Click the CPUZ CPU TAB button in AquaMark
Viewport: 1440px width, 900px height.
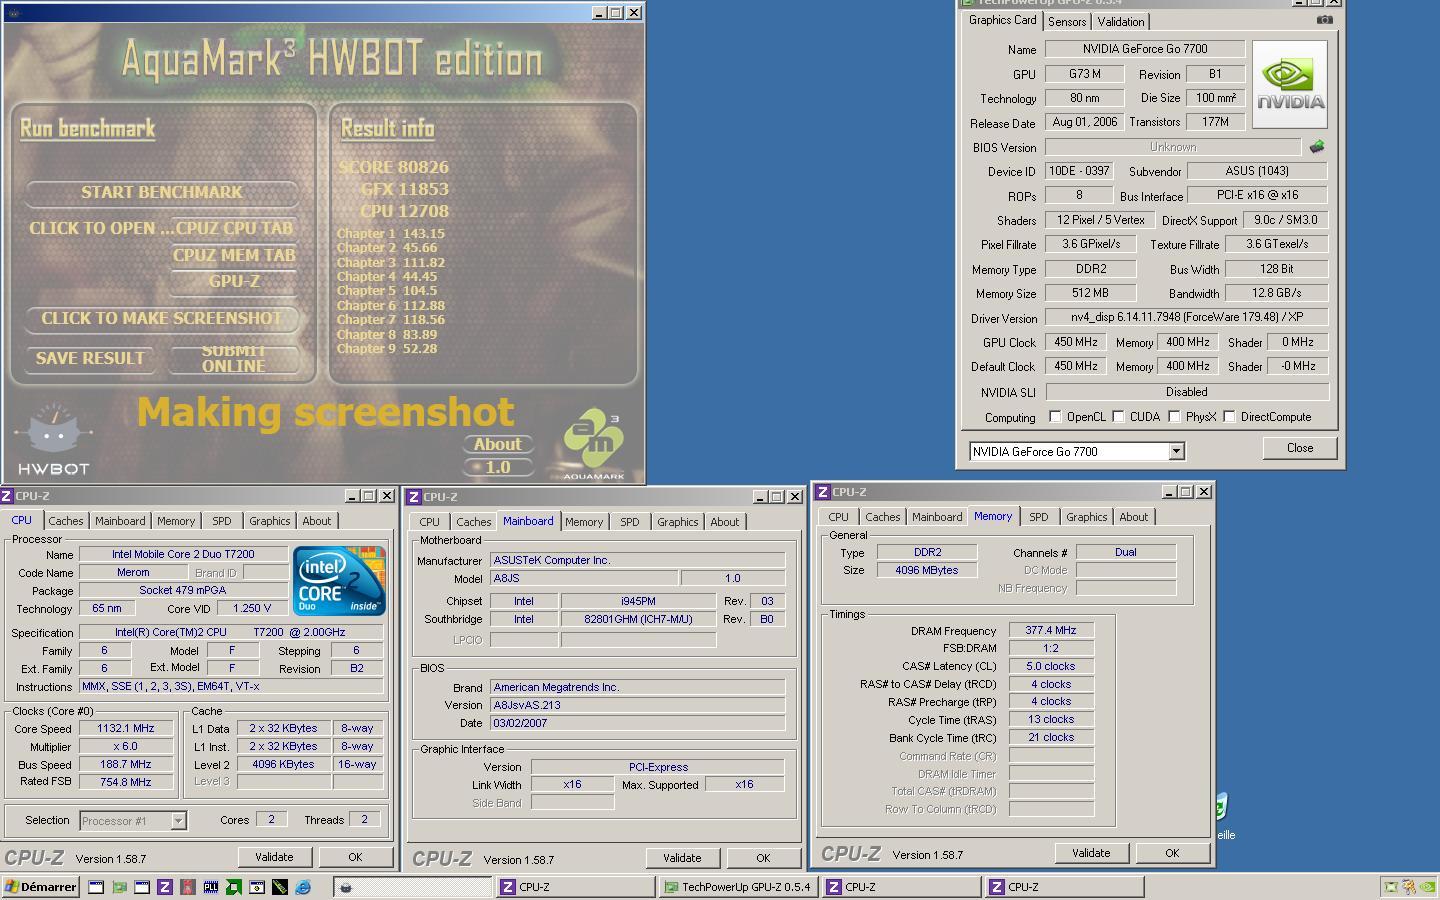click(234, 228)
